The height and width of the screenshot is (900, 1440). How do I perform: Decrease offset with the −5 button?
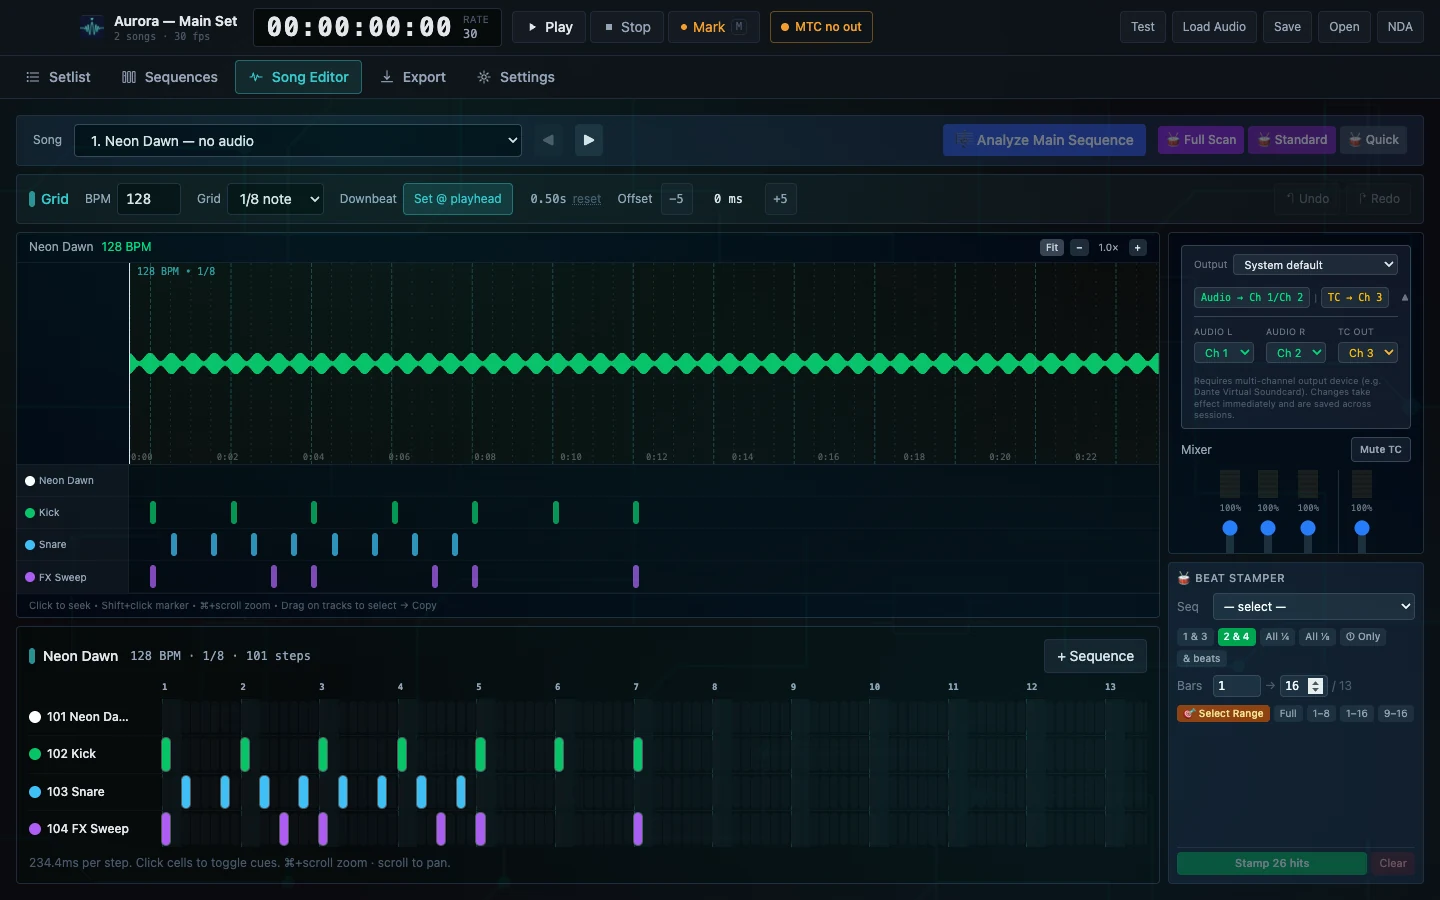point(676,199)
